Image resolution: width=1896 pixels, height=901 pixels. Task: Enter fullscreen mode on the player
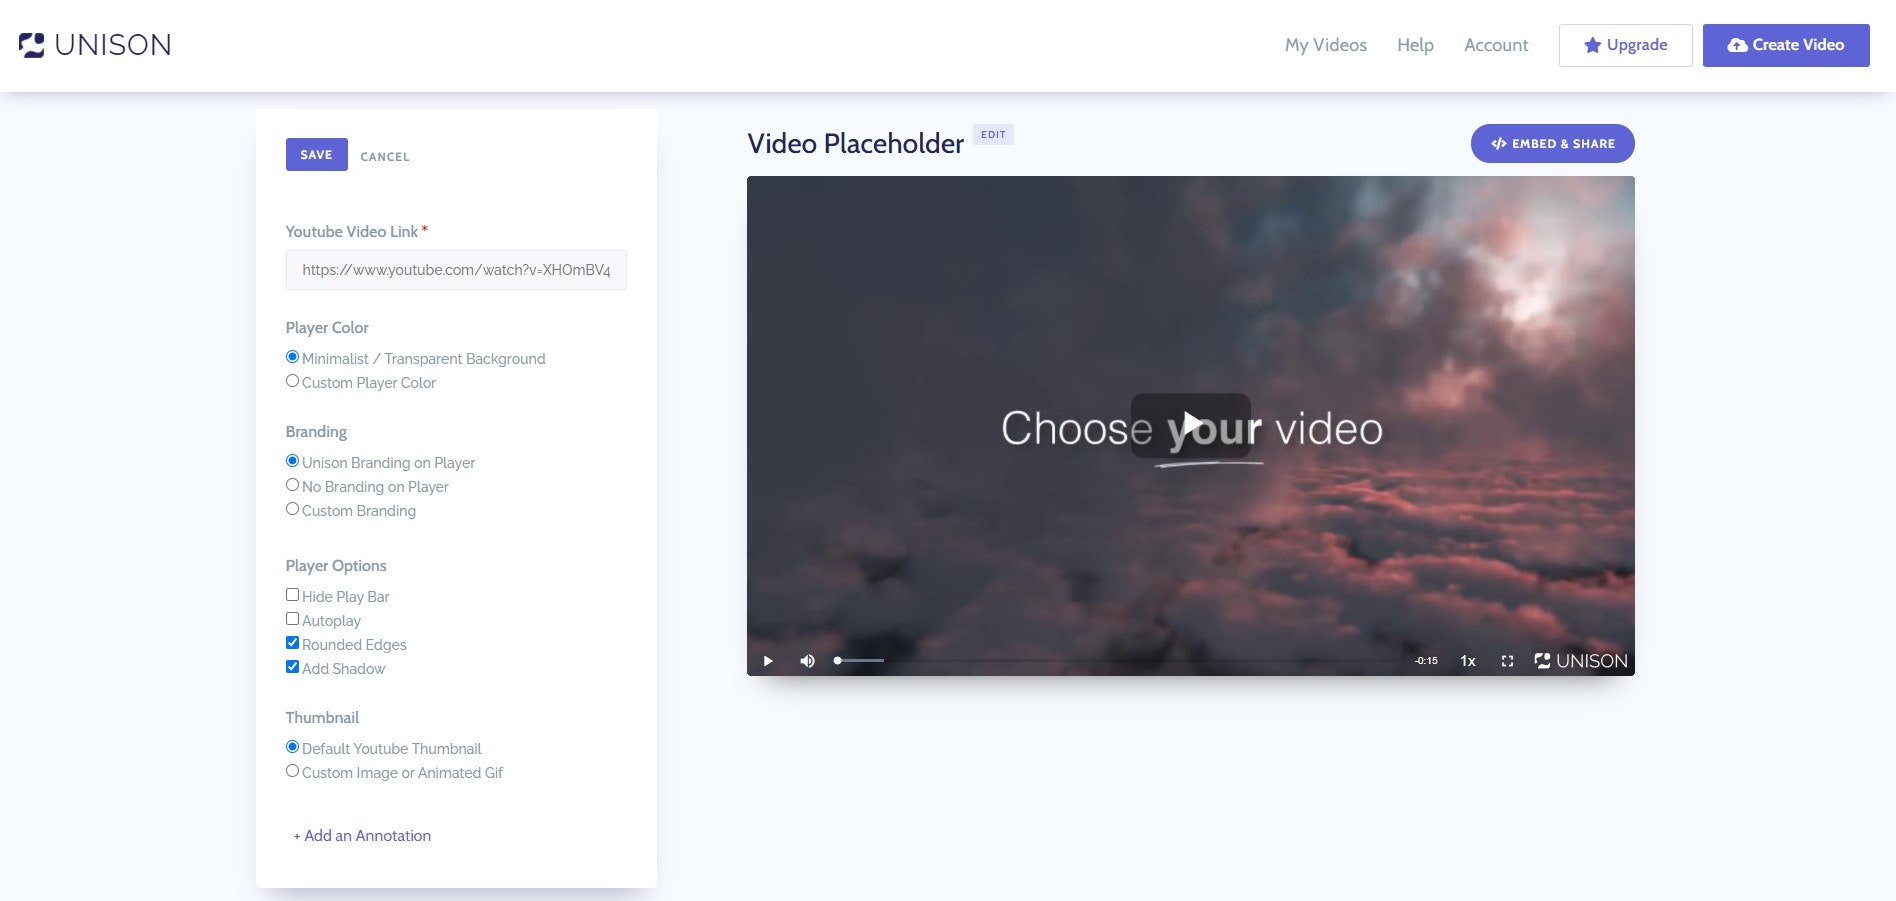(x=1507, y=660)
